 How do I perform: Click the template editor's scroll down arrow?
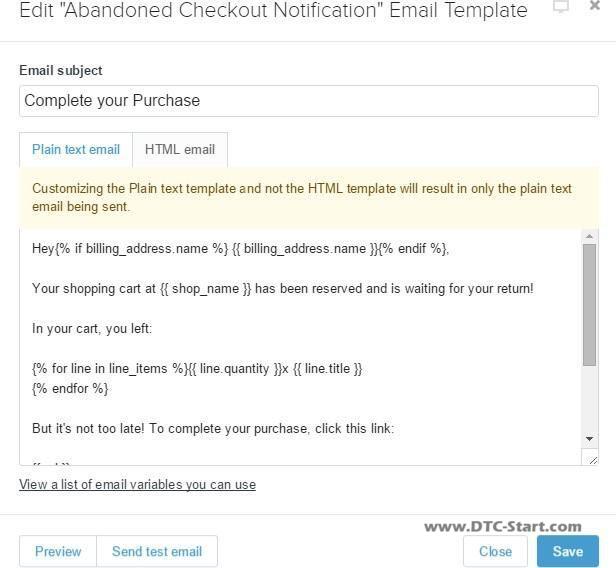[x=589, y=439]
